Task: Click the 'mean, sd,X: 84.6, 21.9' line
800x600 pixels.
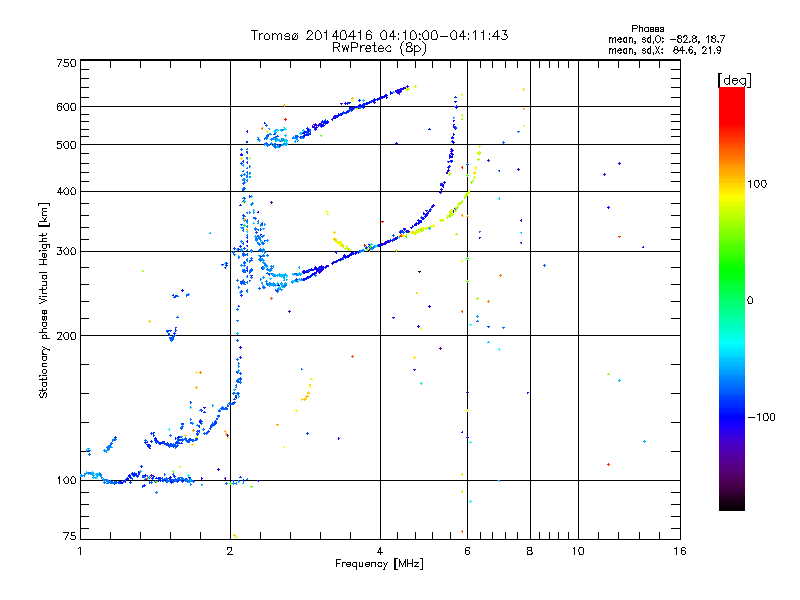Action: point(664,50)
